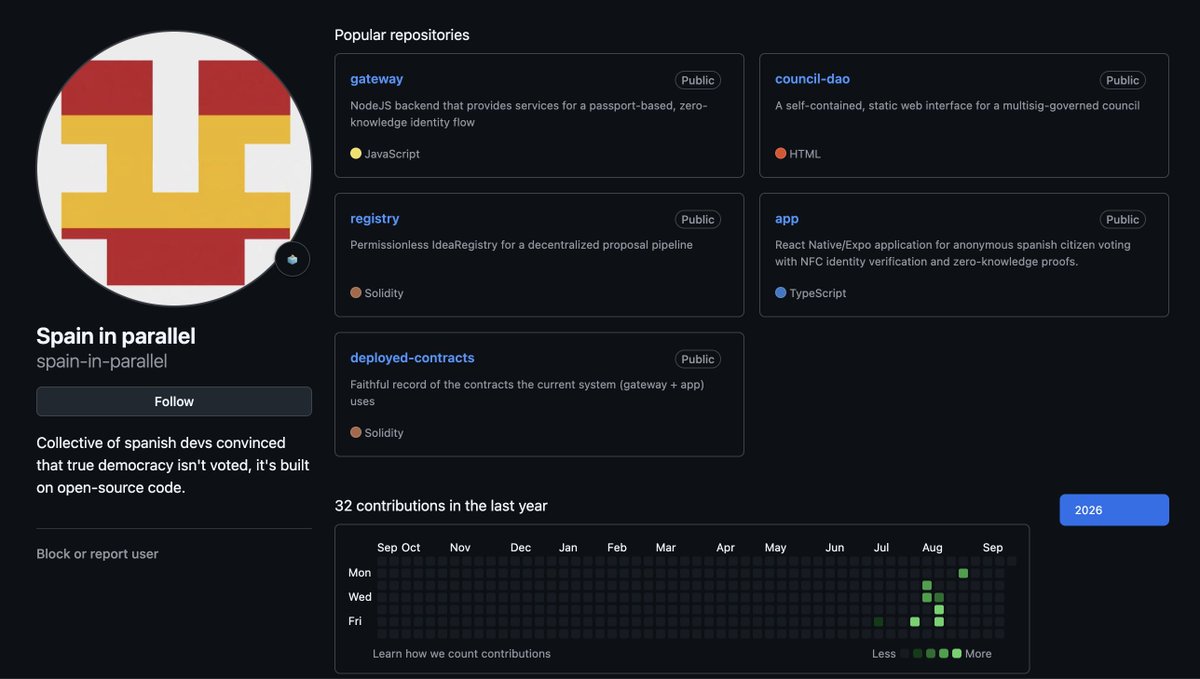The width and height of the screenshot is (1200, 679).
Task: Select the 2026 year button
Action: 1114,510
